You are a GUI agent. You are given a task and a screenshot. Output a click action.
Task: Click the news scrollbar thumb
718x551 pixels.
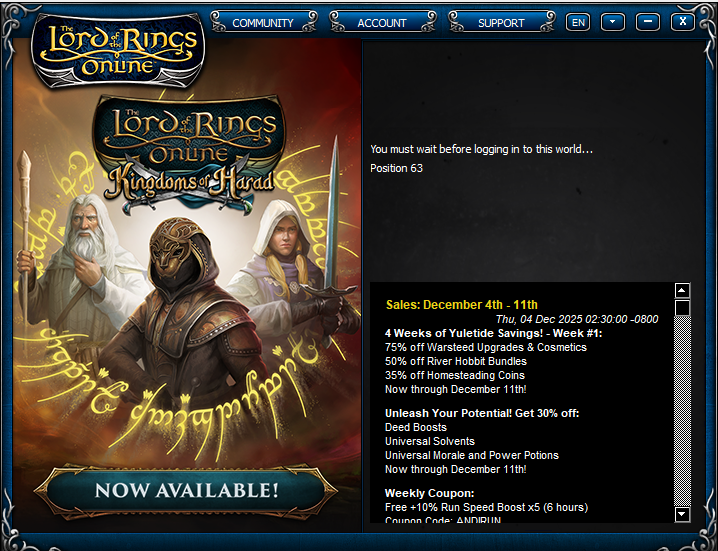[682, 308]
